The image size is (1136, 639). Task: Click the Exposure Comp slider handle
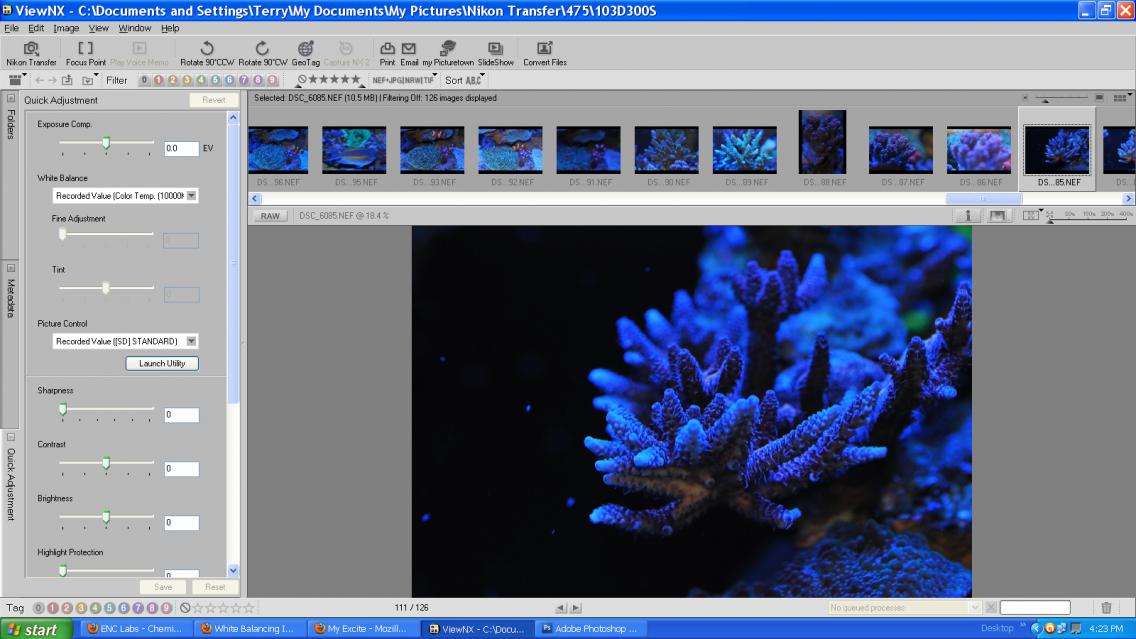tap(106, 143)
